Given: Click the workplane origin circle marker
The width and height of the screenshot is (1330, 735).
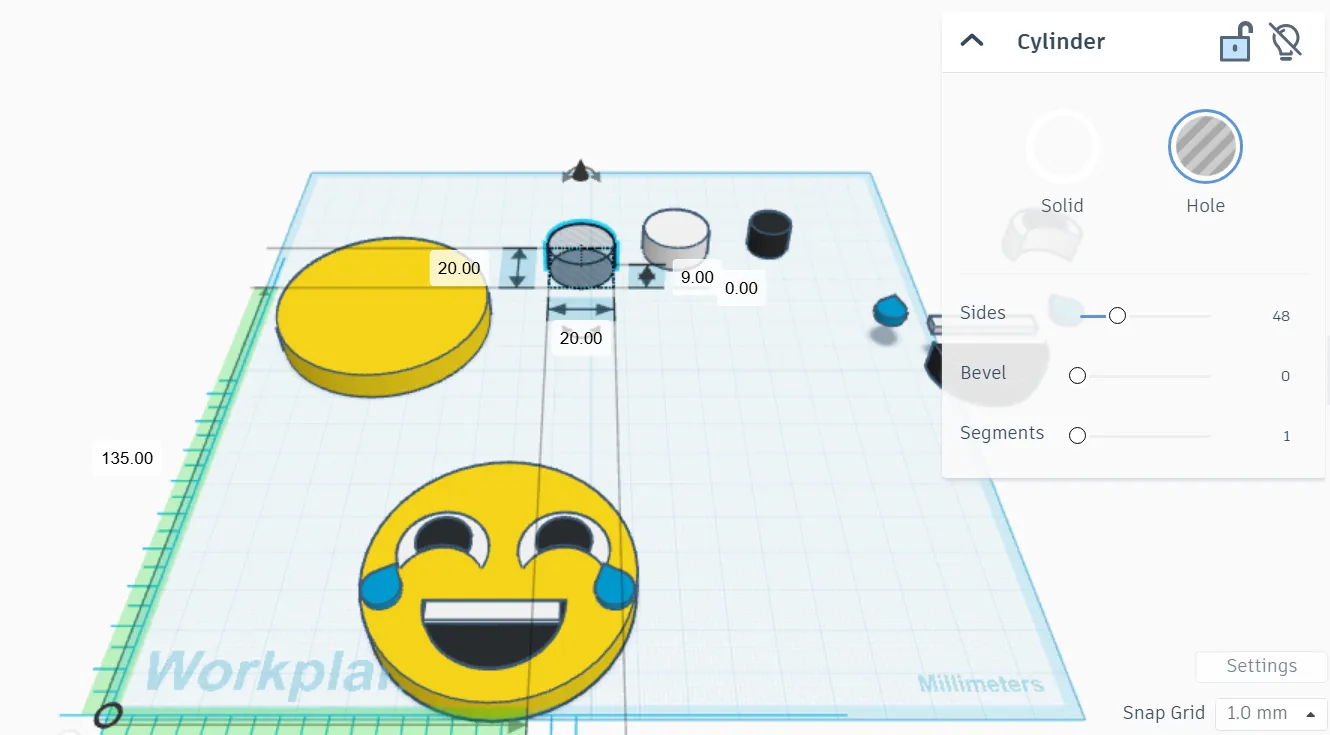Looking at the screenshot, I should click(x=107, y=714).
